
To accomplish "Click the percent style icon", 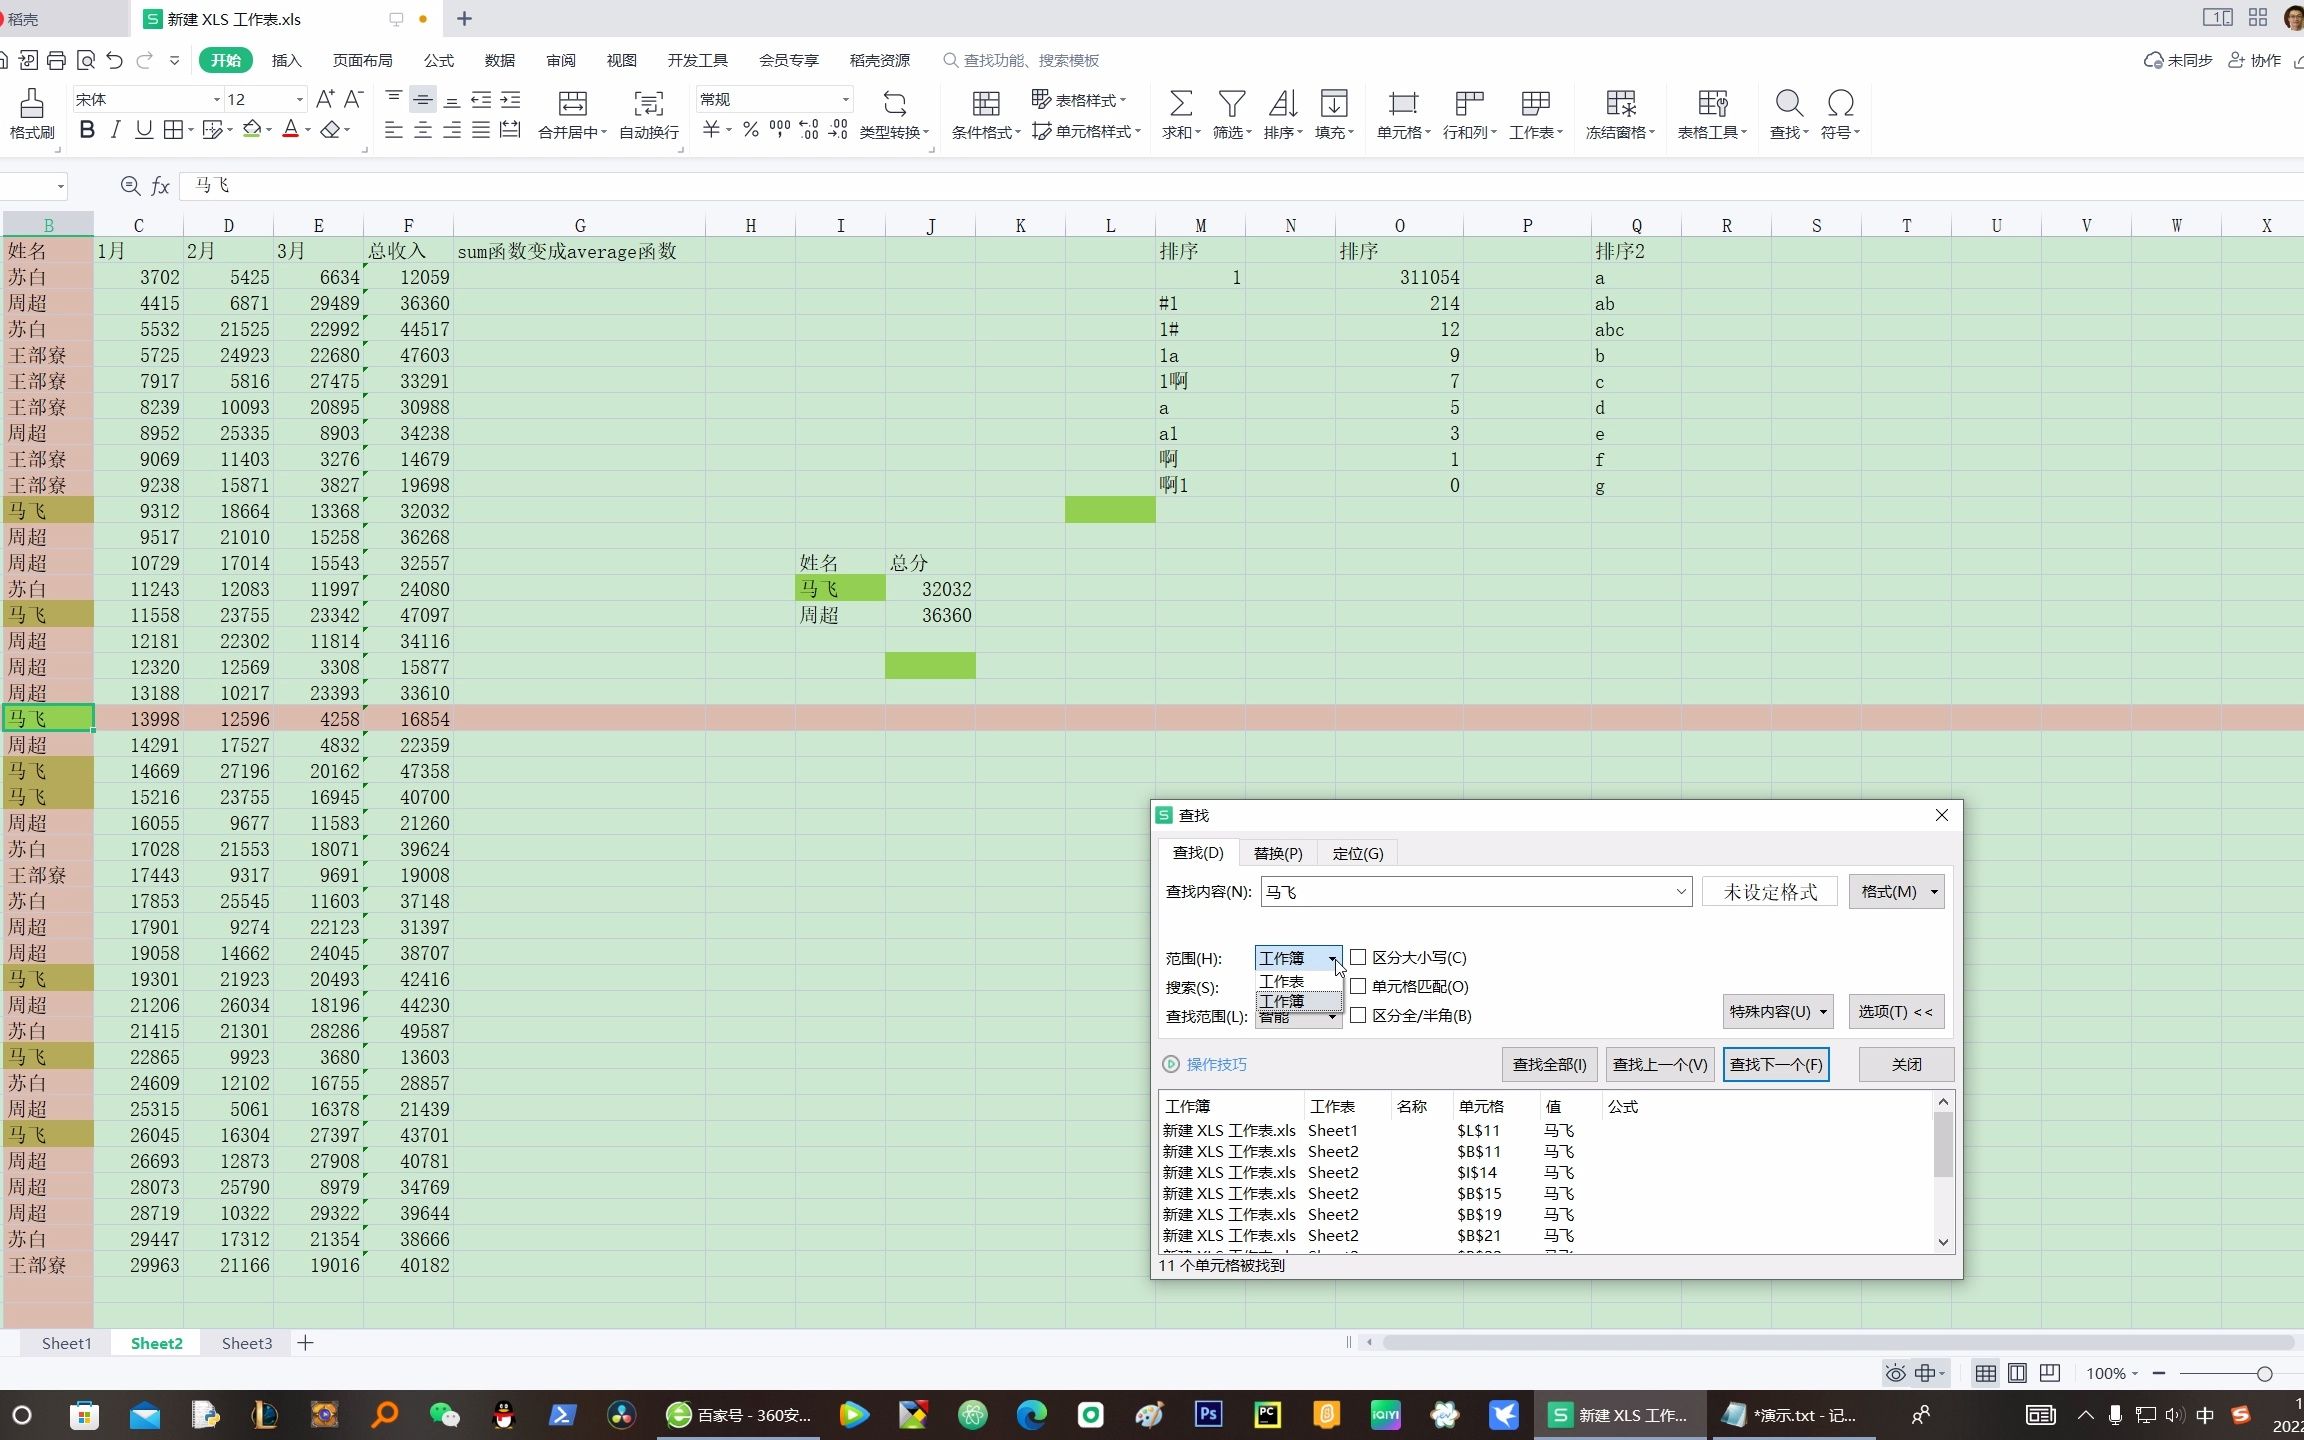I will click(x=750, y=130).
